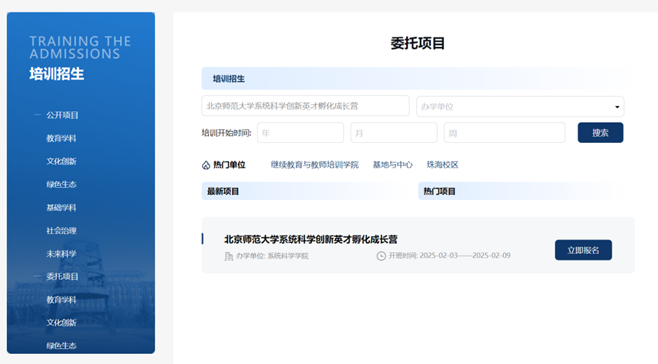Click the date range 2025-02-03——2025-02-09
Viewport: 658px width, 364px height.
point(465,255)
